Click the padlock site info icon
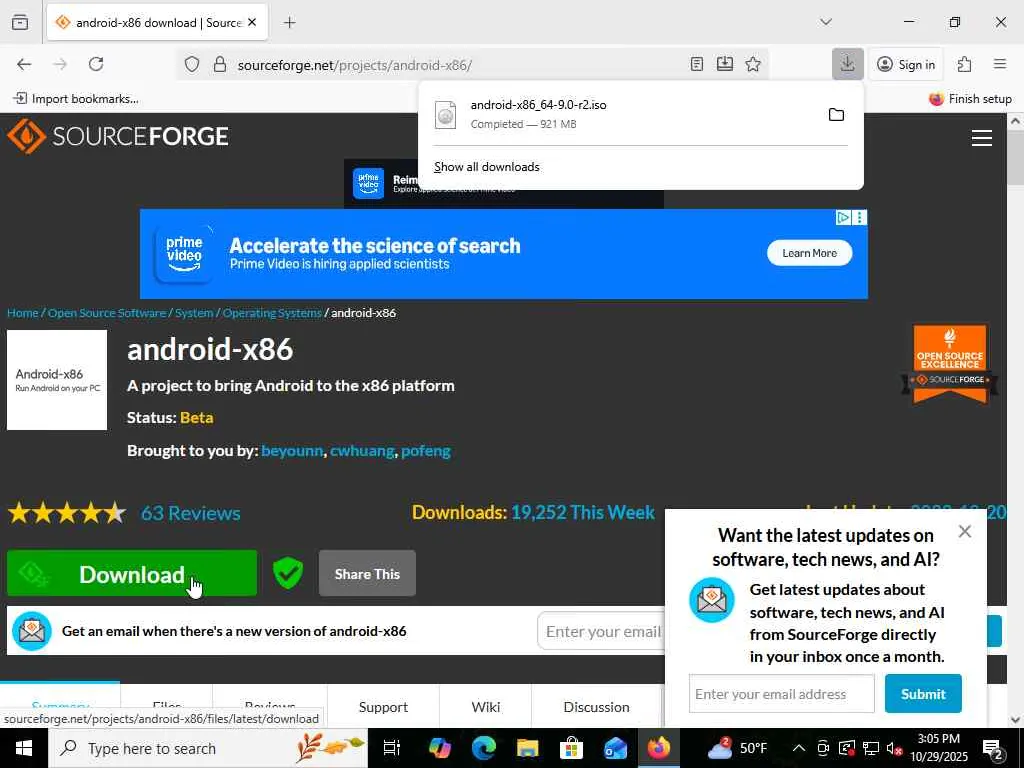 (x=220, y=64)
